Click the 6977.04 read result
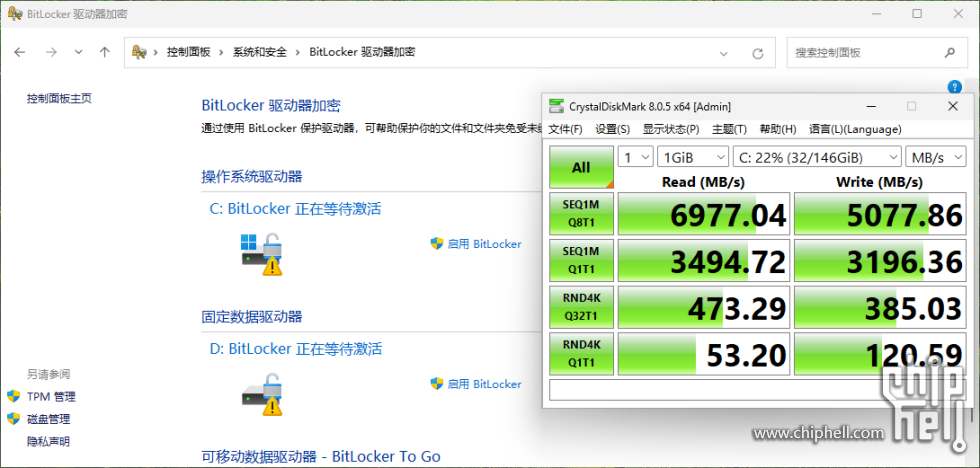The height and width of the screenshot is (468, 980). click(x=704, y=214)
